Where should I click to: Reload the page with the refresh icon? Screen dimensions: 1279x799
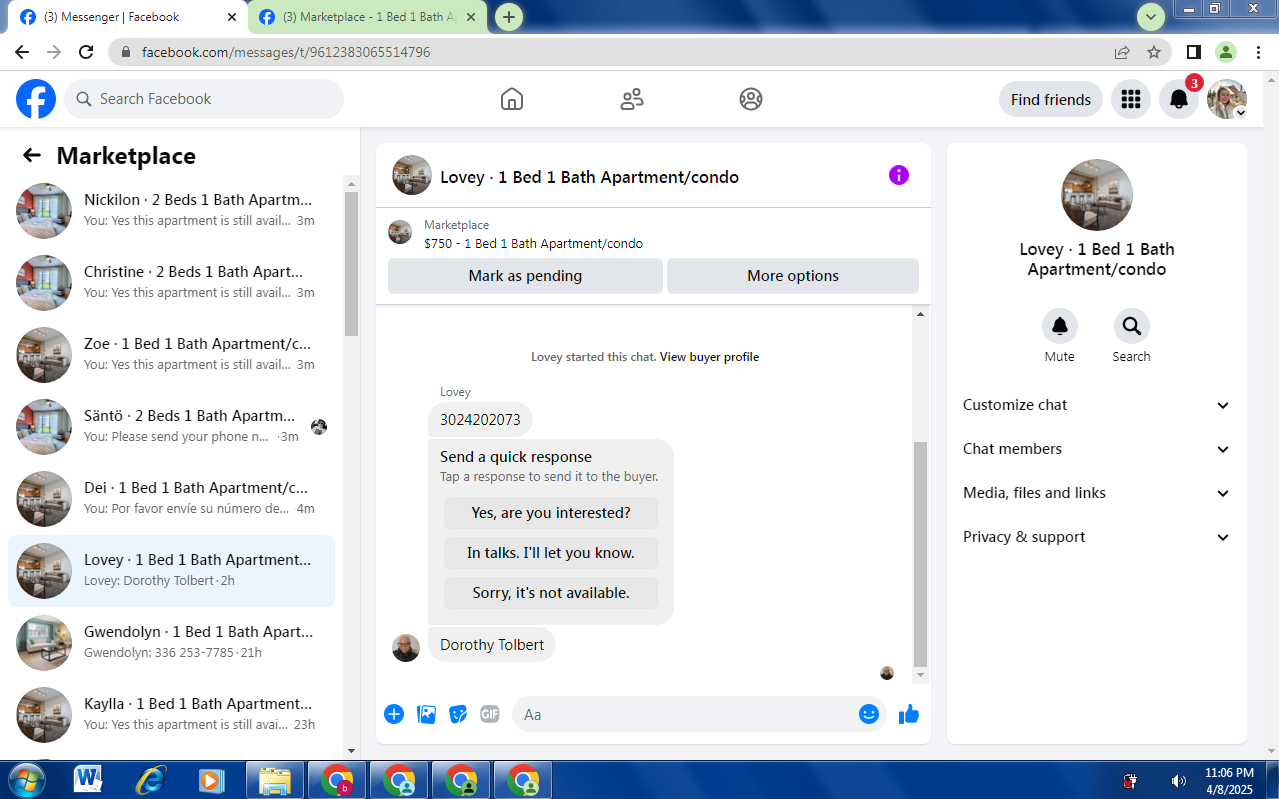(x=86, y=52)
